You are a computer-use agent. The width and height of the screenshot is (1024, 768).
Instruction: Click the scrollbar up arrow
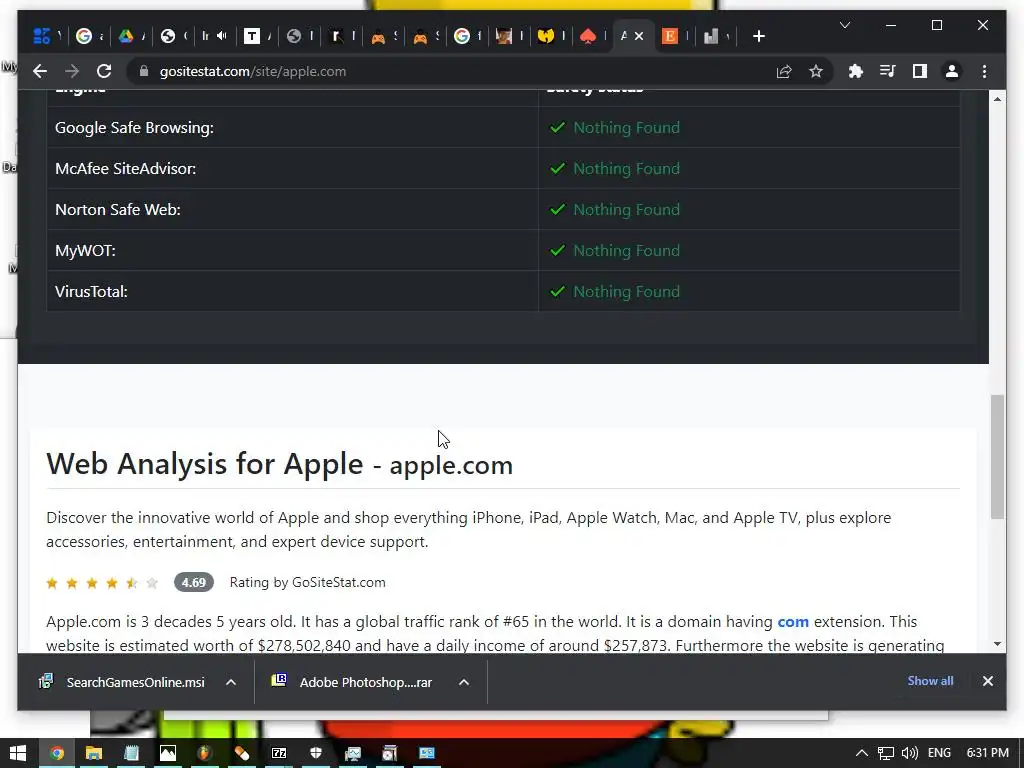(x=997, y=99)
